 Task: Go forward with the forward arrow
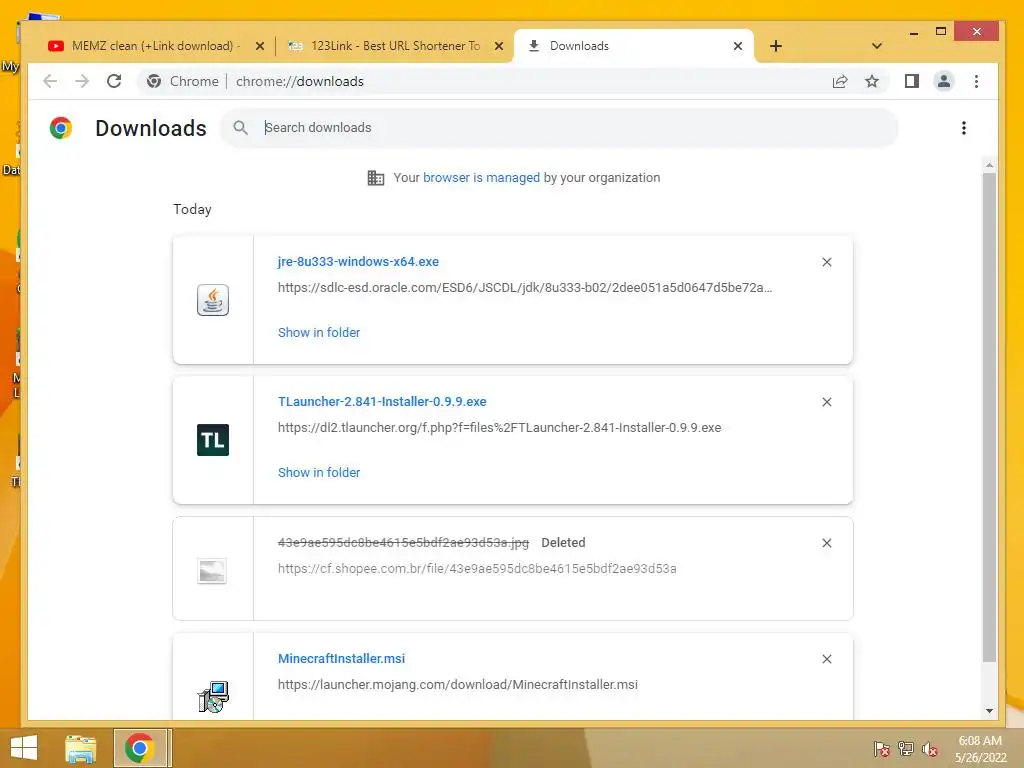click(x=82, y=81)
